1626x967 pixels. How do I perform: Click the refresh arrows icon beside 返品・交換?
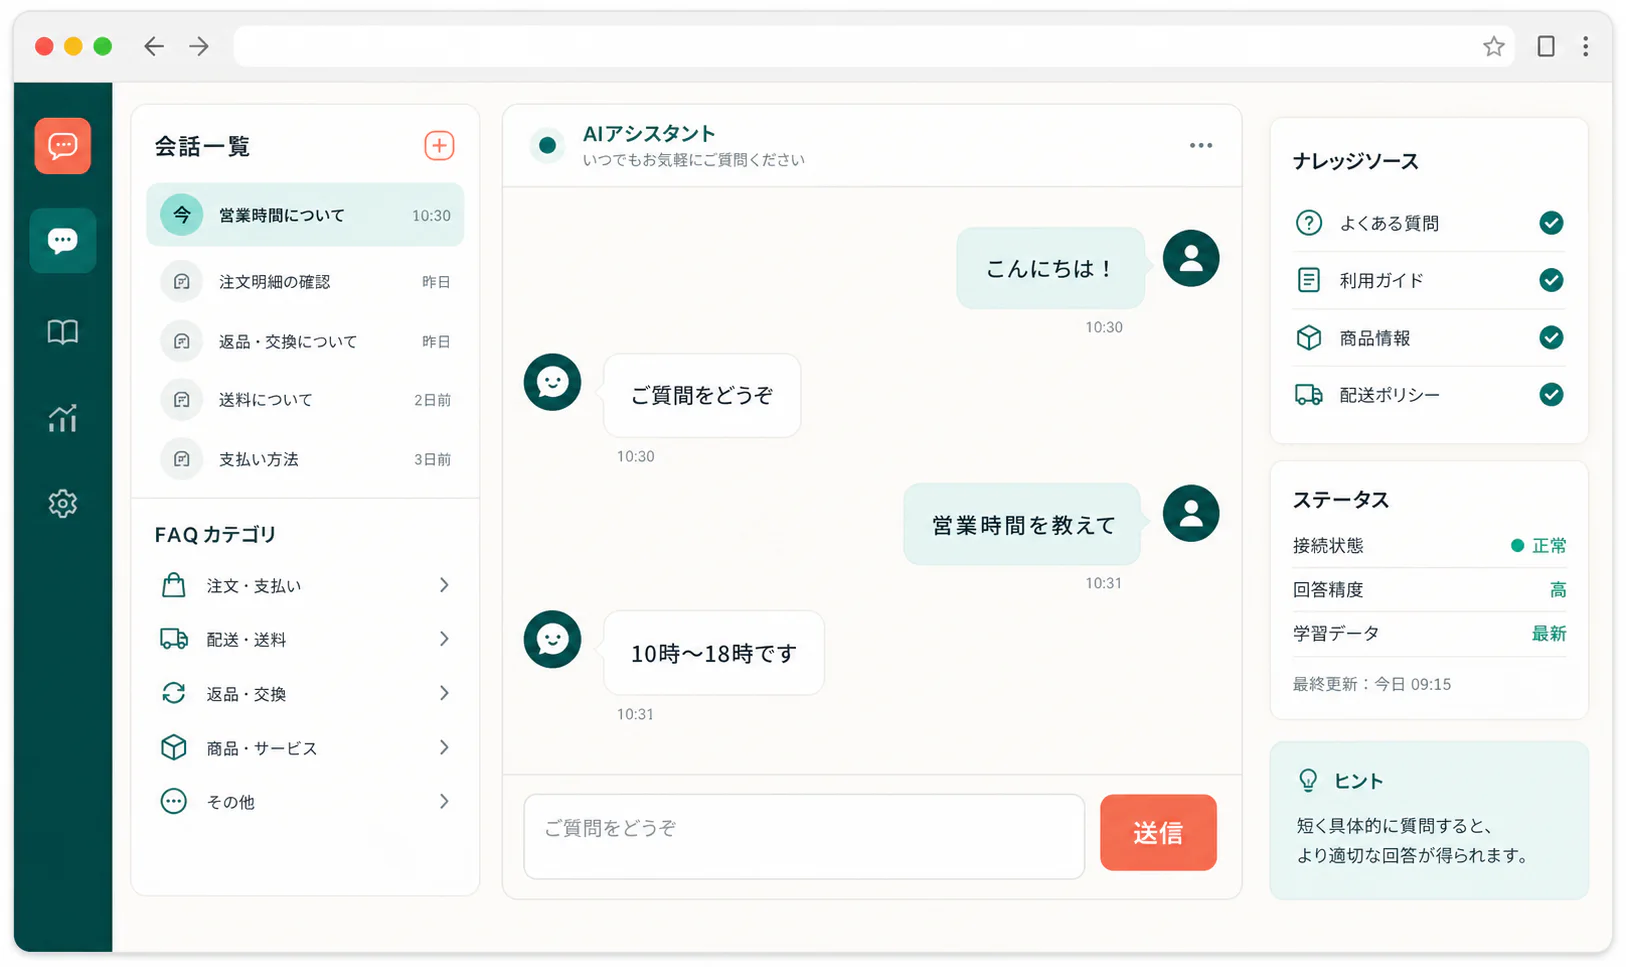pyautogui.click(x=174, y=693)
